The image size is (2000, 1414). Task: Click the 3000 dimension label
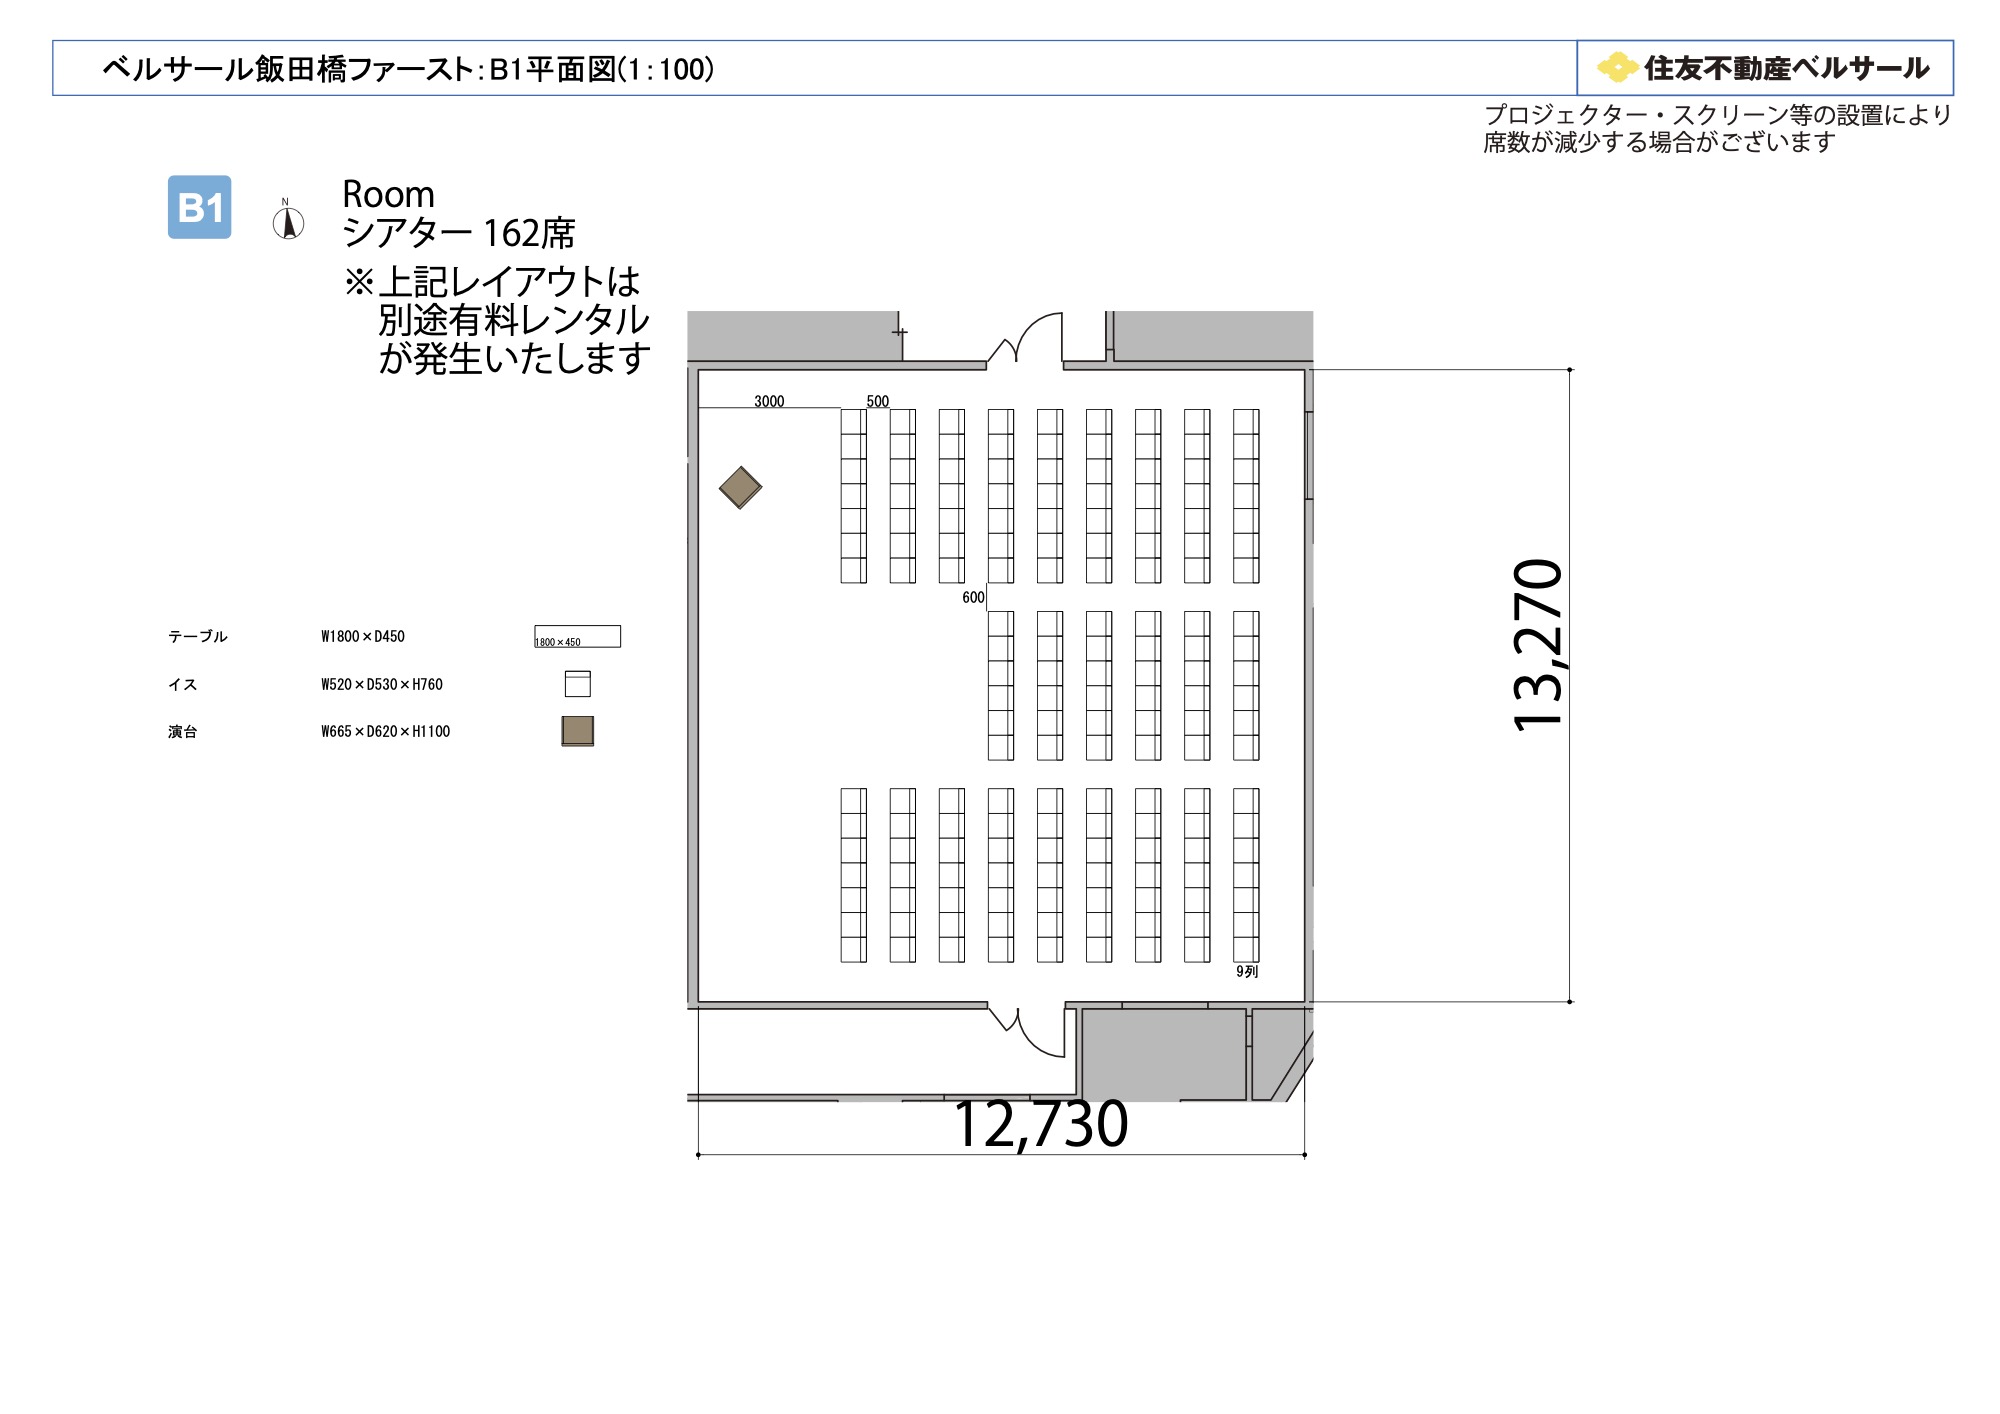769,401
